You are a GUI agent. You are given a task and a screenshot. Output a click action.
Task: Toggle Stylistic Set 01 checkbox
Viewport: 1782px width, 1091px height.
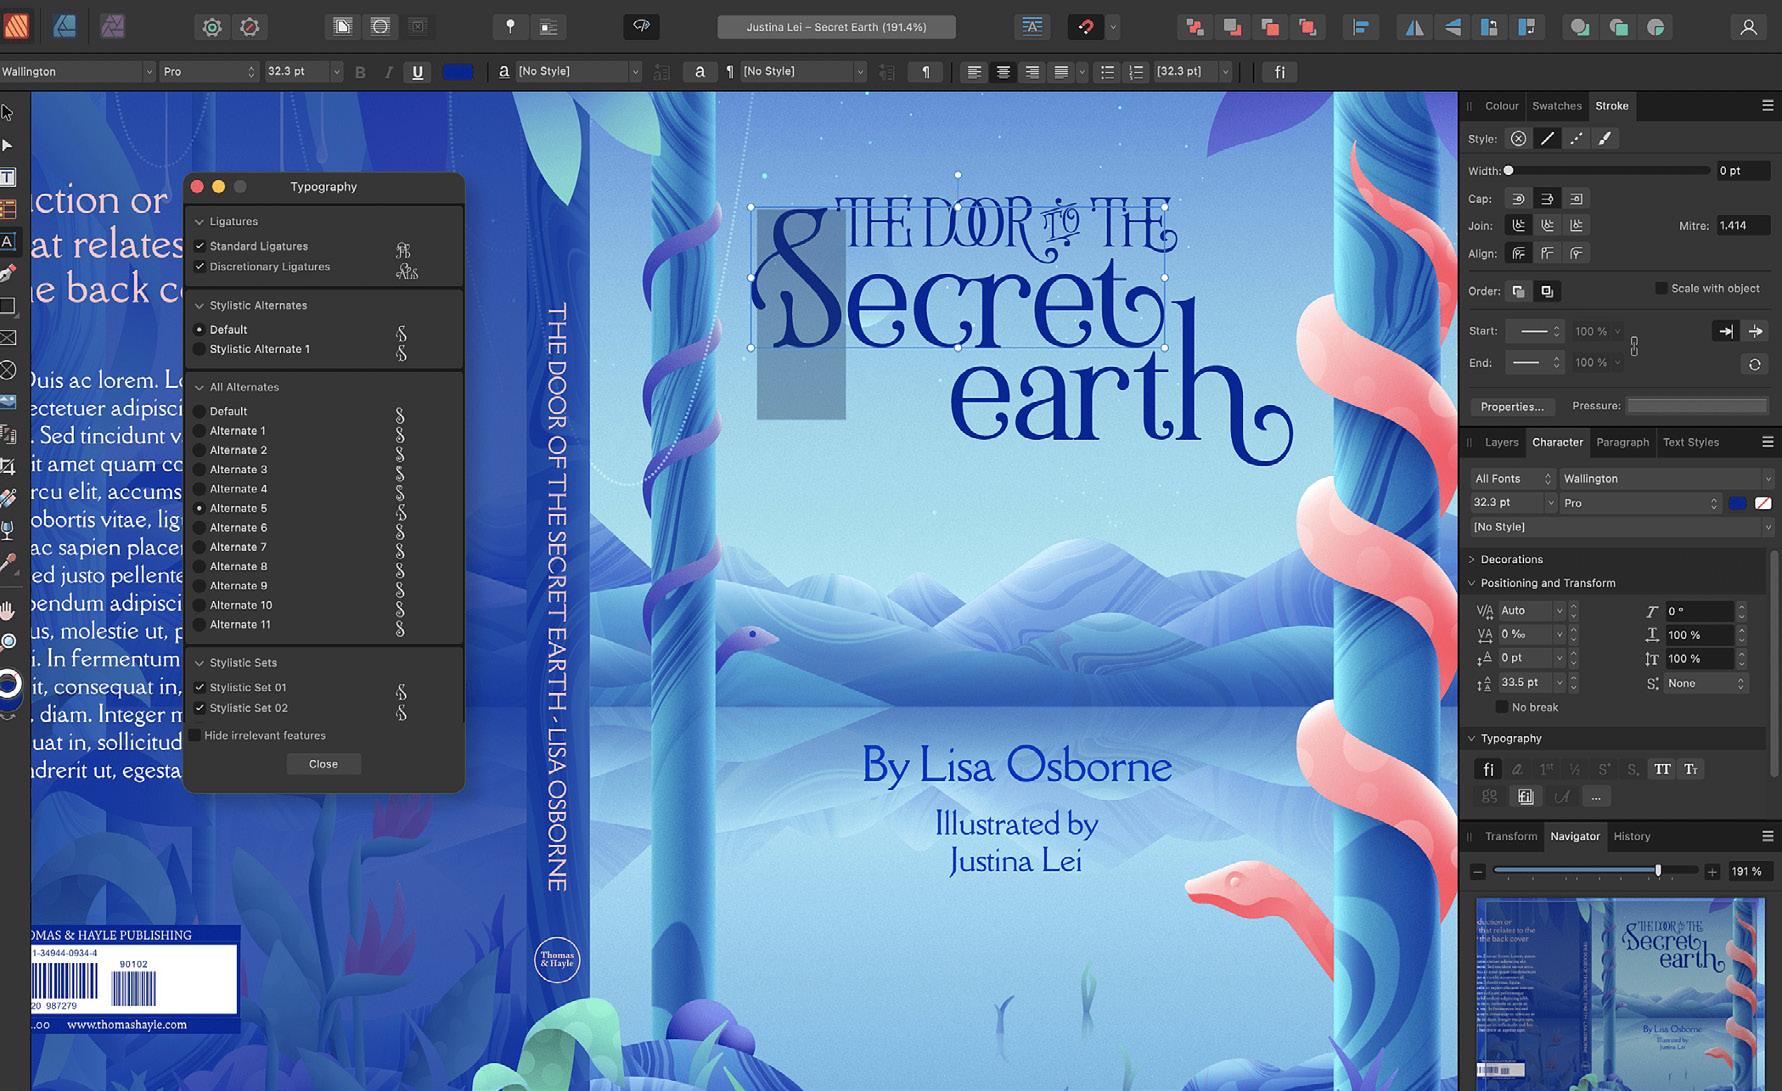pyautogui.click(x=200, y=688)
